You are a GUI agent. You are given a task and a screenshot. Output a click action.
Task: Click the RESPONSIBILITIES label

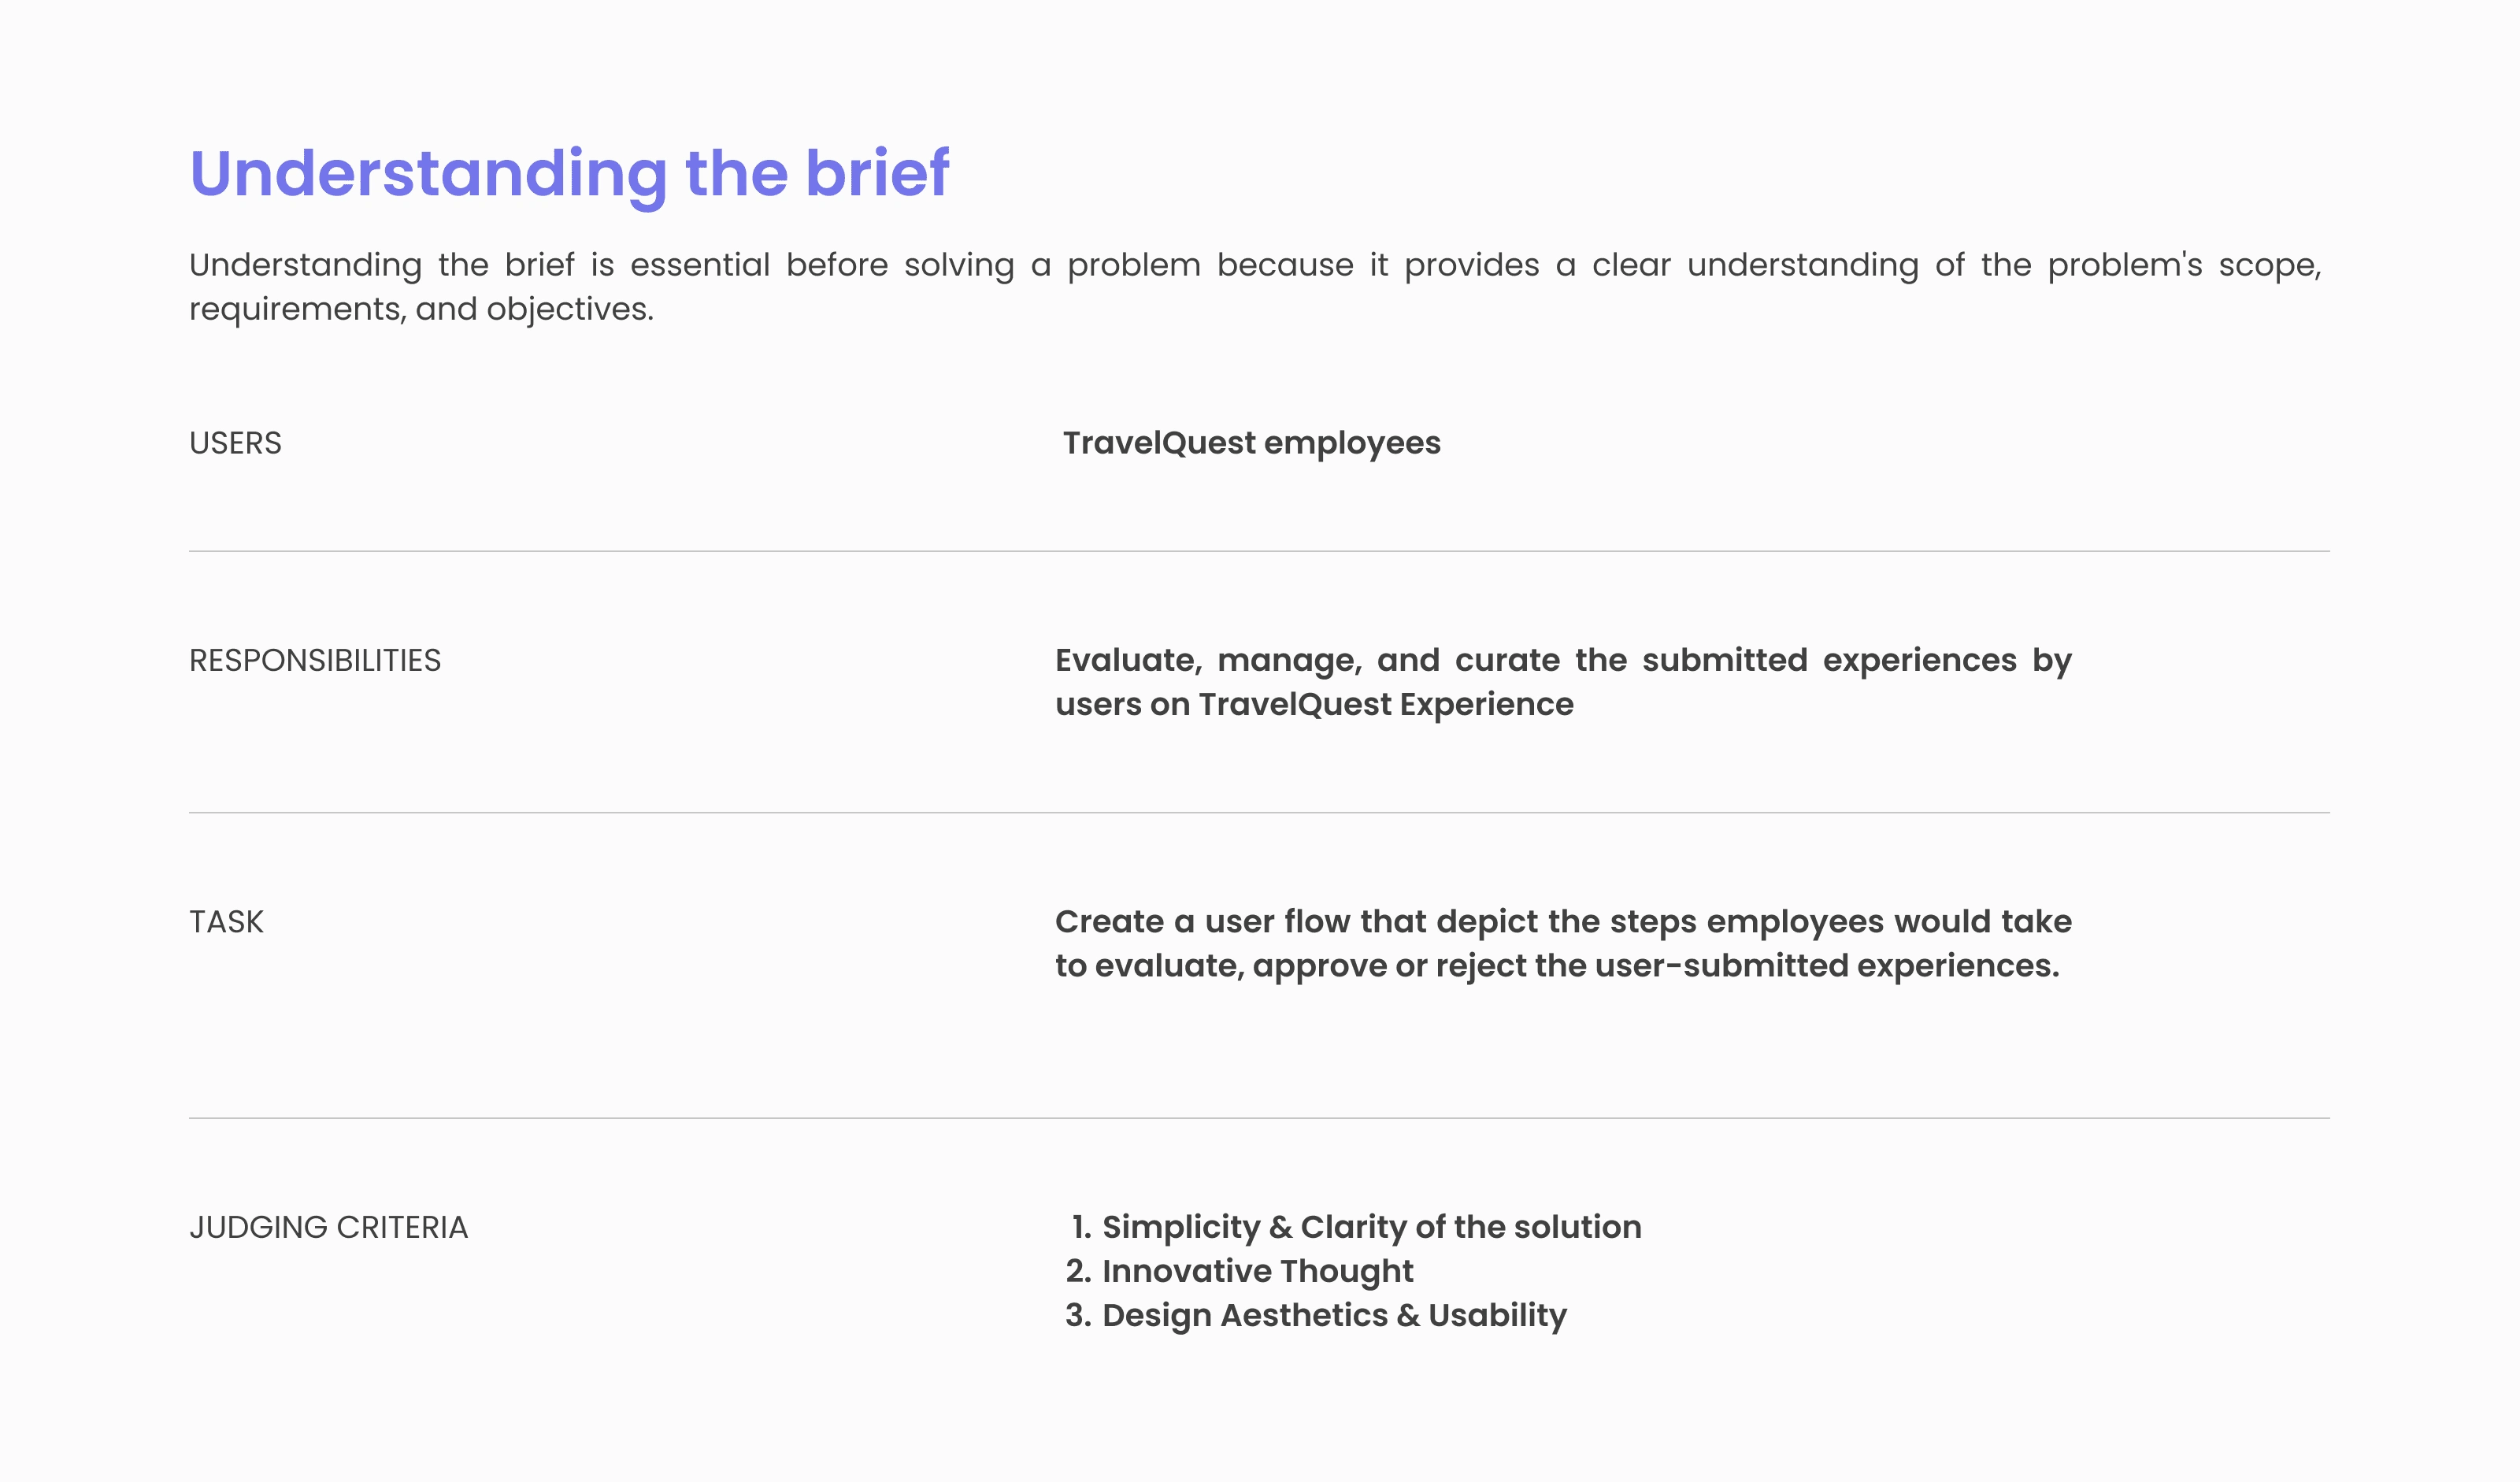(x=315, y=660)
